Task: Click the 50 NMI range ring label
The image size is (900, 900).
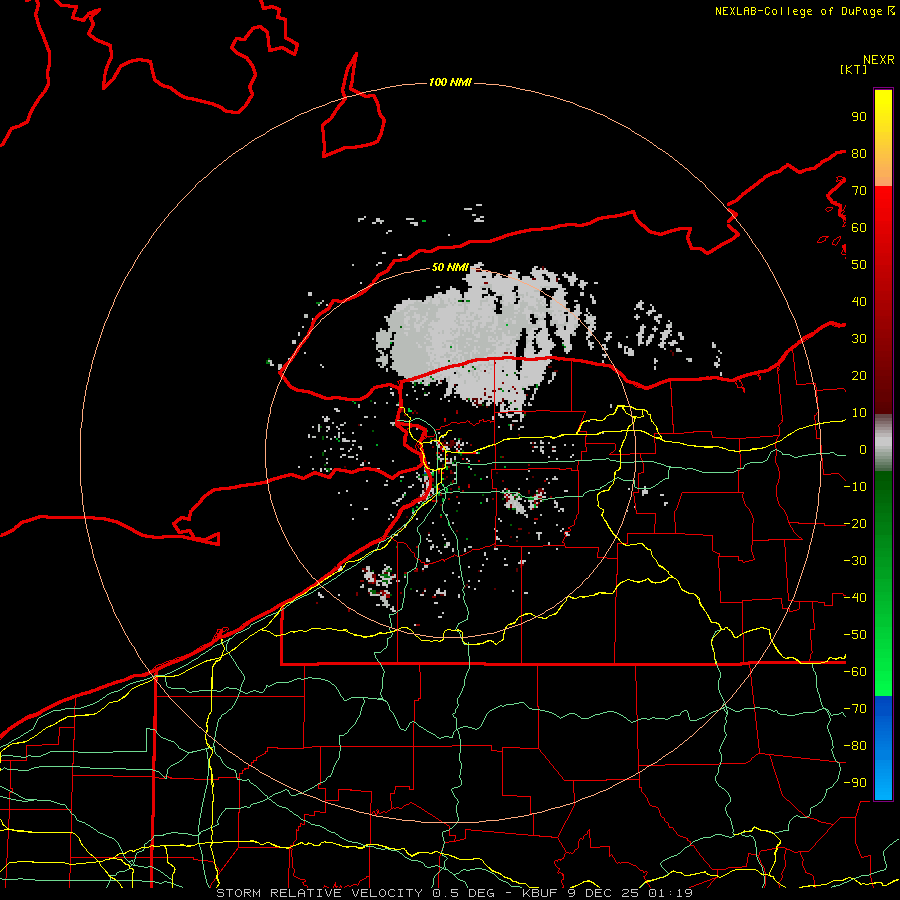Action: 450,267
